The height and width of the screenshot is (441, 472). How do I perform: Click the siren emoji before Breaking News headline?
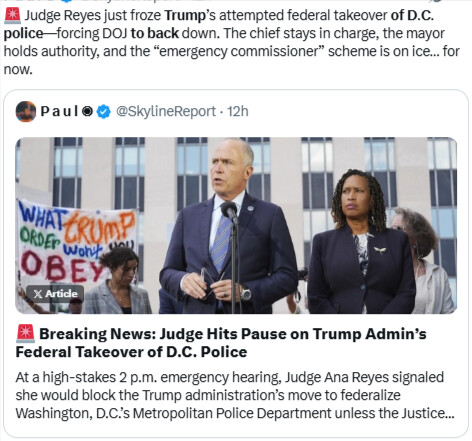(x=25, y=334)
